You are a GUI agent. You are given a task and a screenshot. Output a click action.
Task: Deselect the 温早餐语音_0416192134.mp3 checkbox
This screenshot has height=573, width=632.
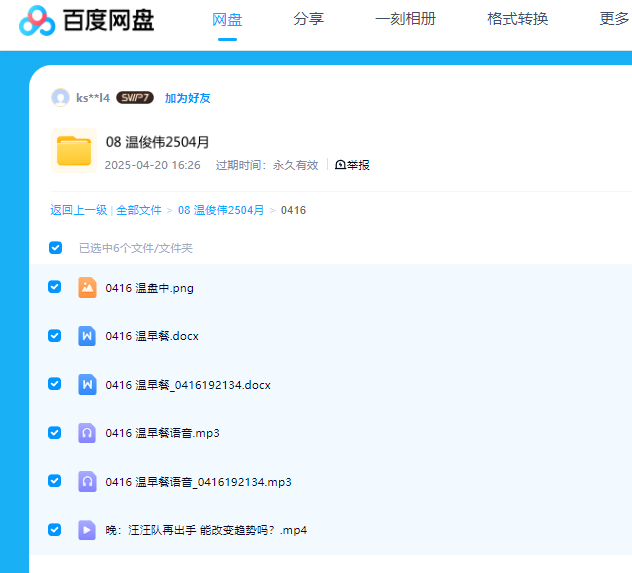55,481
